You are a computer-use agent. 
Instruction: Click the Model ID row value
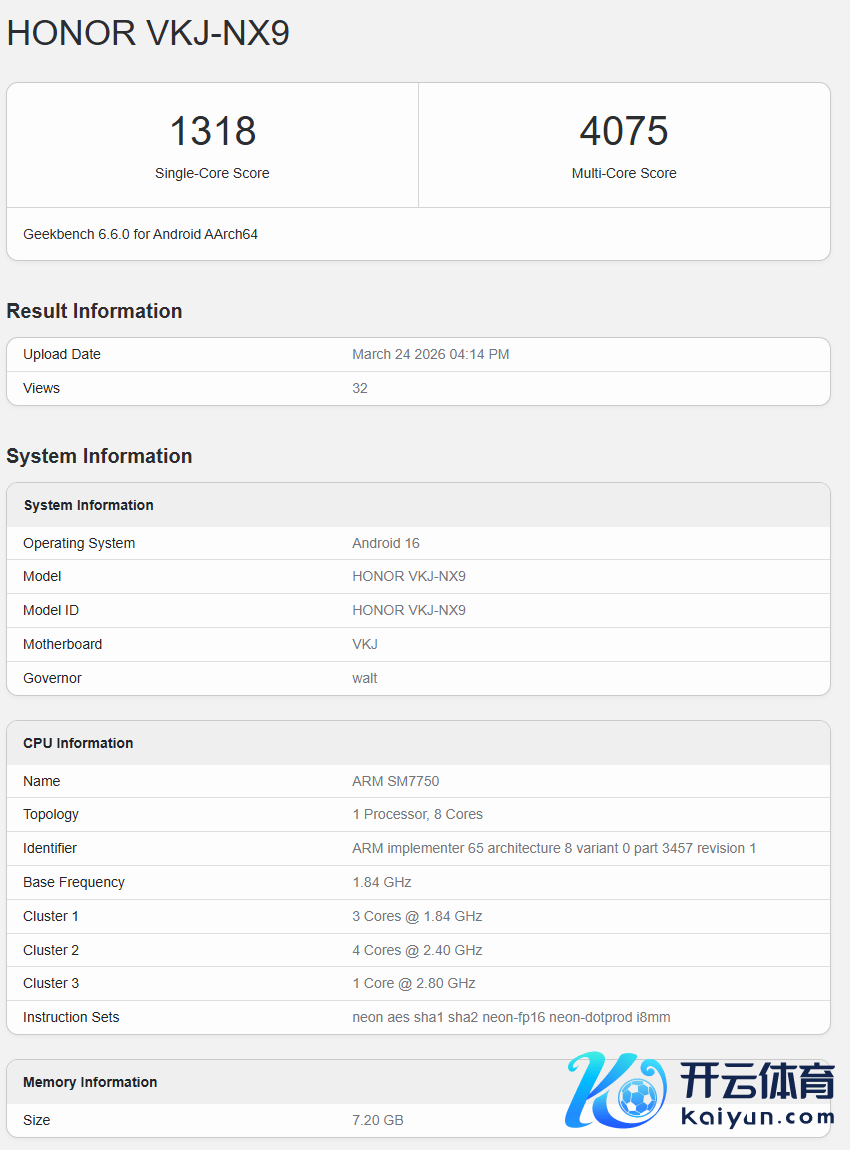(409, 610)
